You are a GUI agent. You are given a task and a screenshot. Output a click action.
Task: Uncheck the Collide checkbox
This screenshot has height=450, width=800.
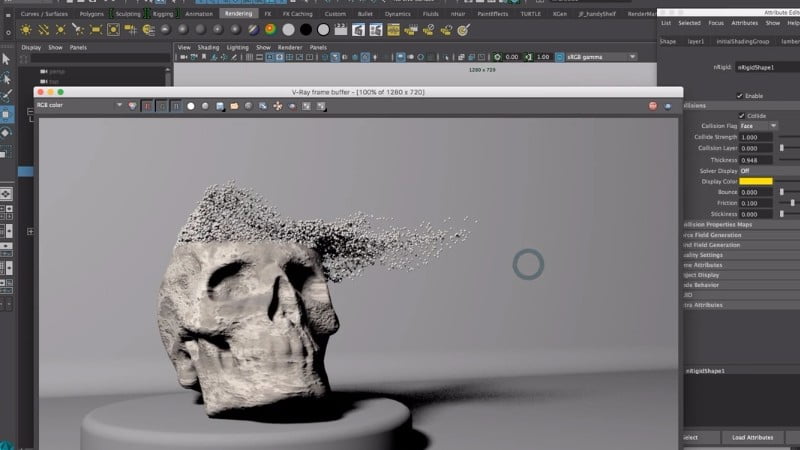740,115
